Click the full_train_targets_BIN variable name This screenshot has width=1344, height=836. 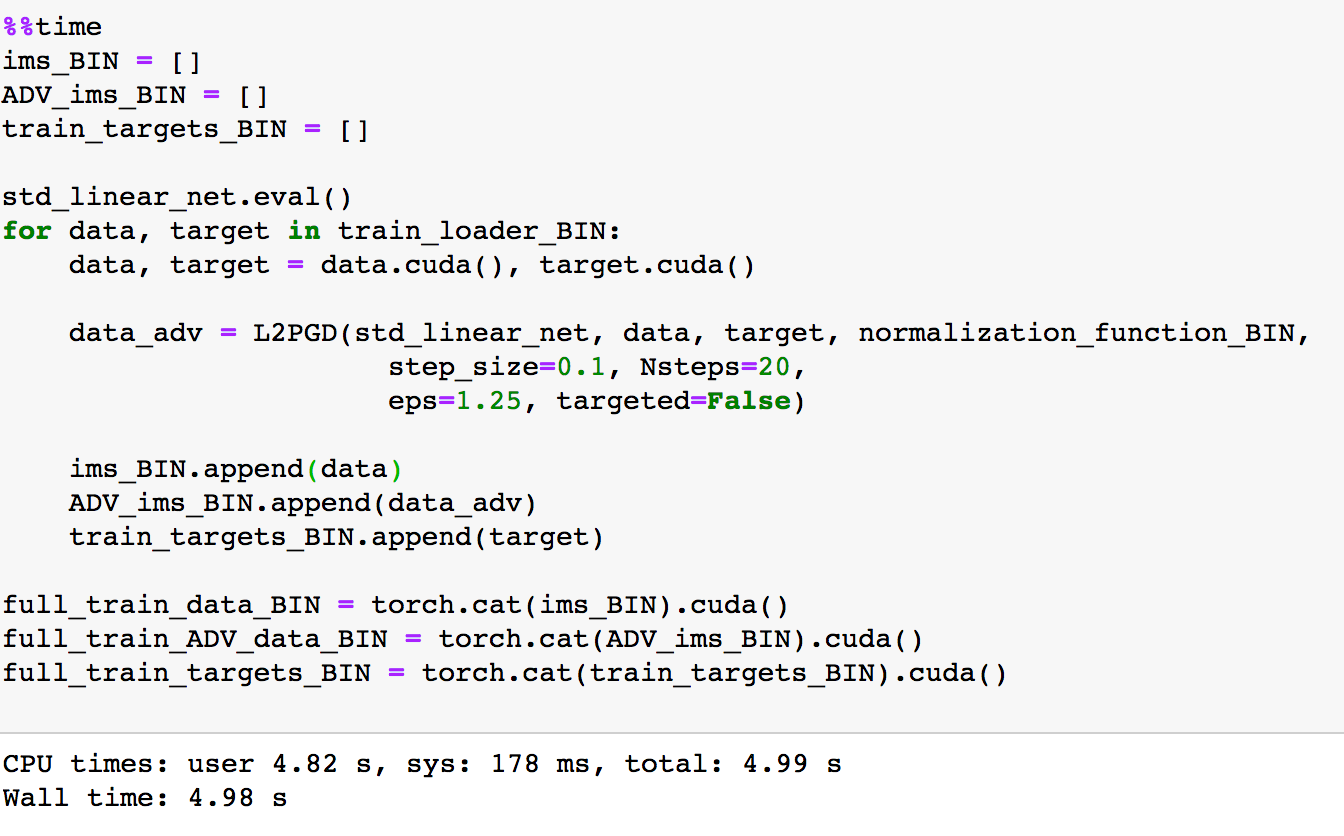click(x=186, y=673)
